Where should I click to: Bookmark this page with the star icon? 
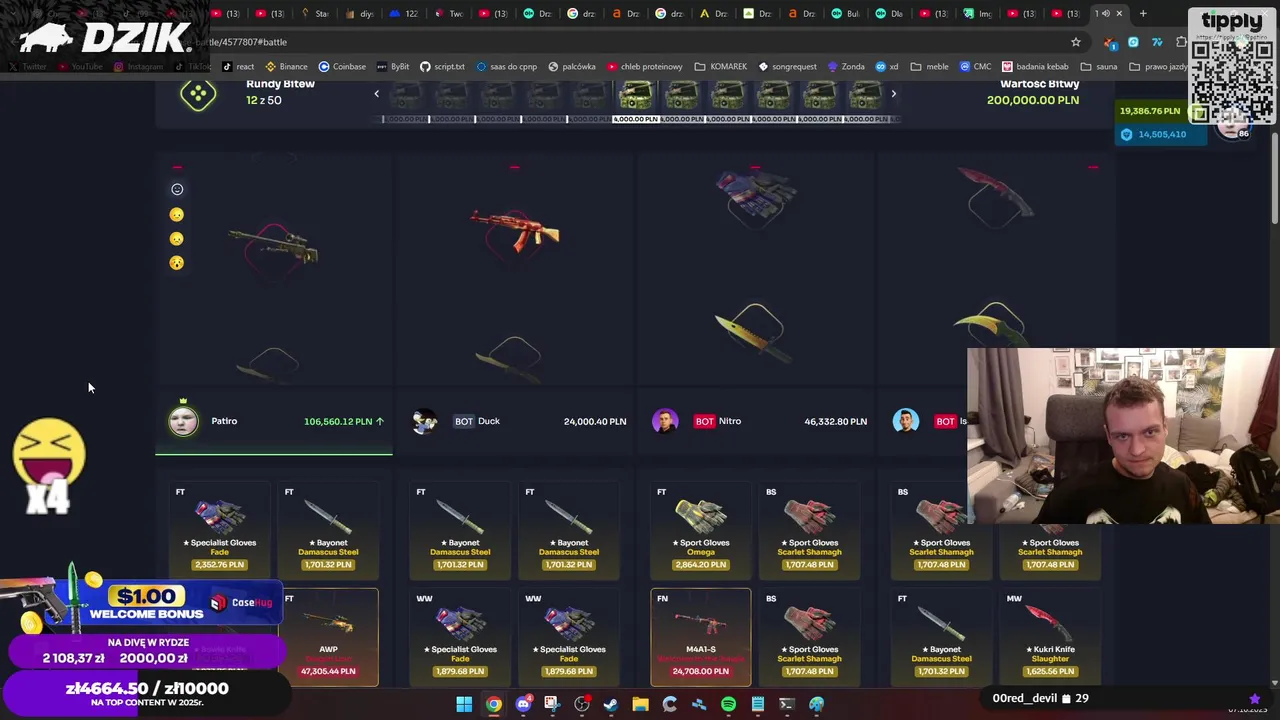point(1076,42)
